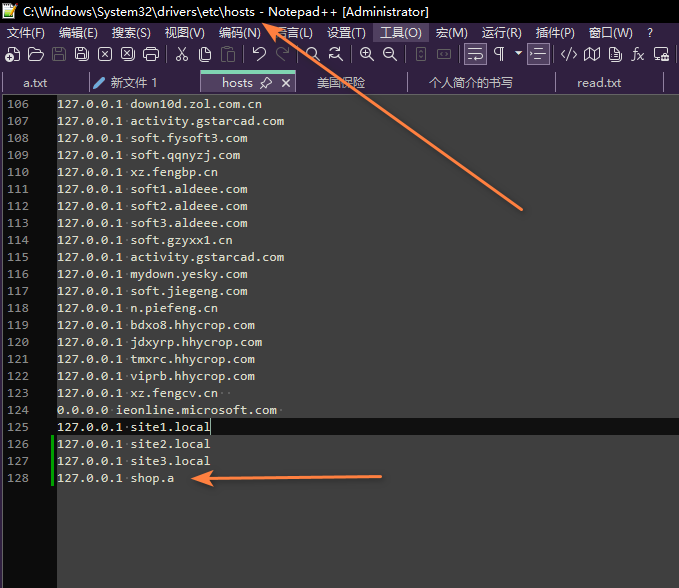
Task: Switch to the a.txt tab
Action: (x=35, y=83)
